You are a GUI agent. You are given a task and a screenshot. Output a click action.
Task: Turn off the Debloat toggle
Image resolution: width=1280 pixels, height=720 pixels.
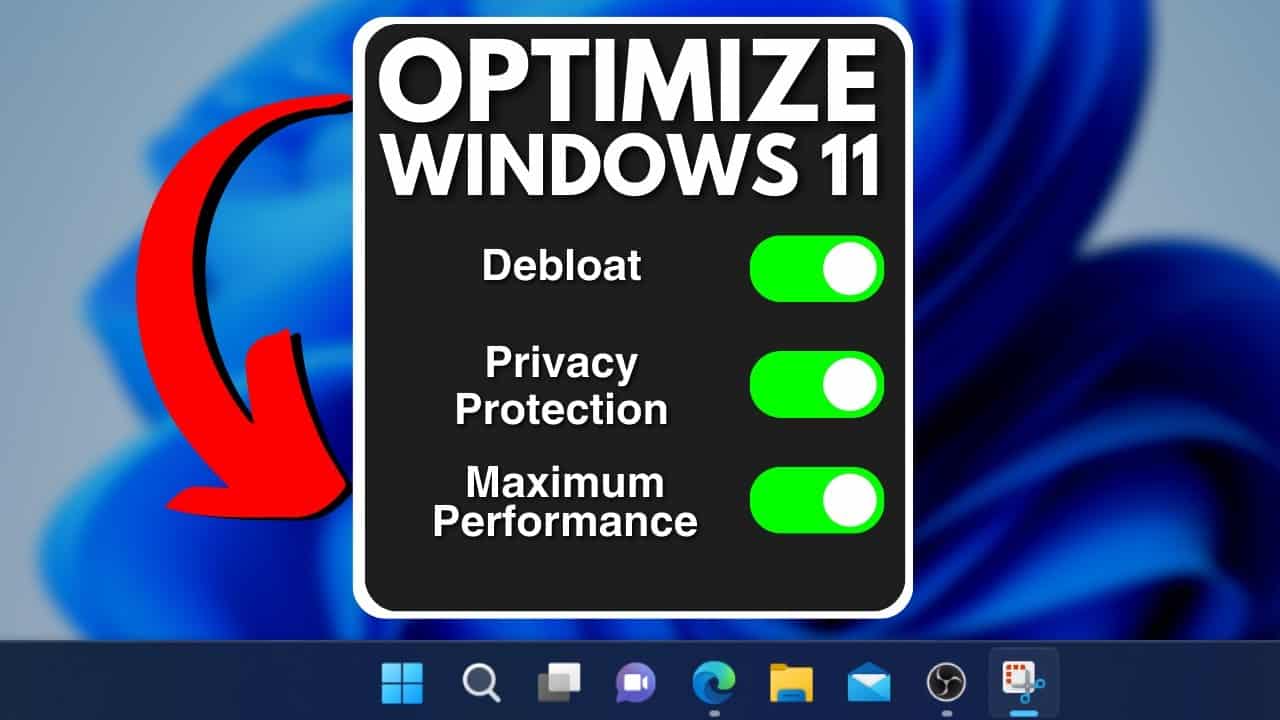coord(817,269)
